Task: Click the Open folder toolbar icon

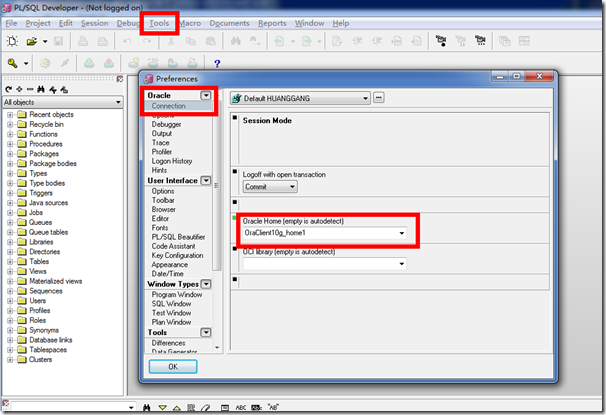Action: pos(32,41)
